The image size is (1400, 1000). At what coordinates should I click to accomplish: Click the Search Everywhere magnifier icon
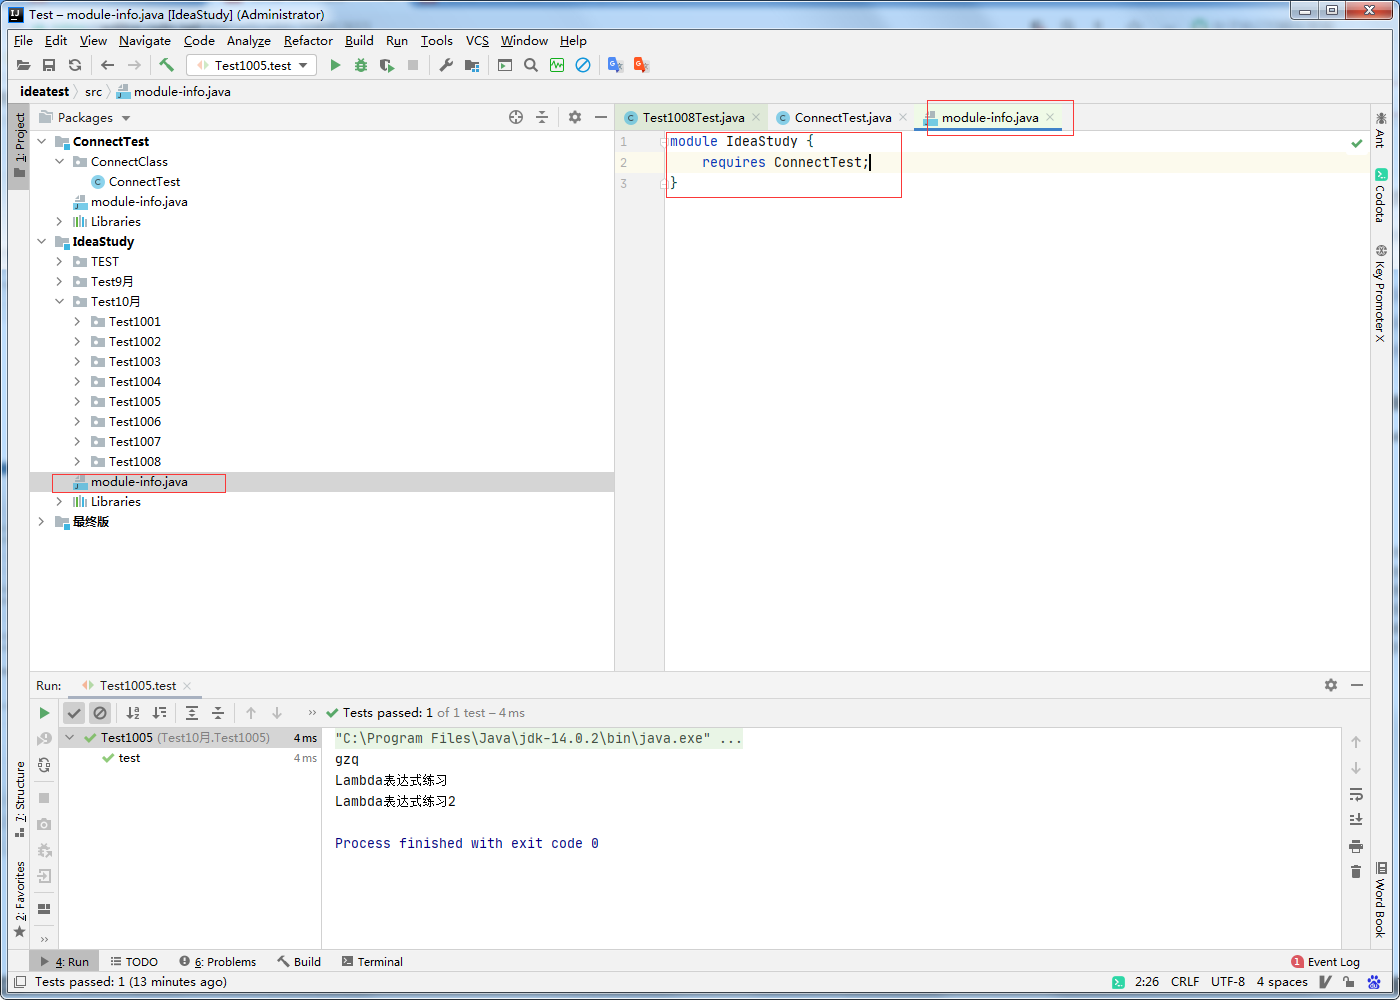[x=530, y=64]
